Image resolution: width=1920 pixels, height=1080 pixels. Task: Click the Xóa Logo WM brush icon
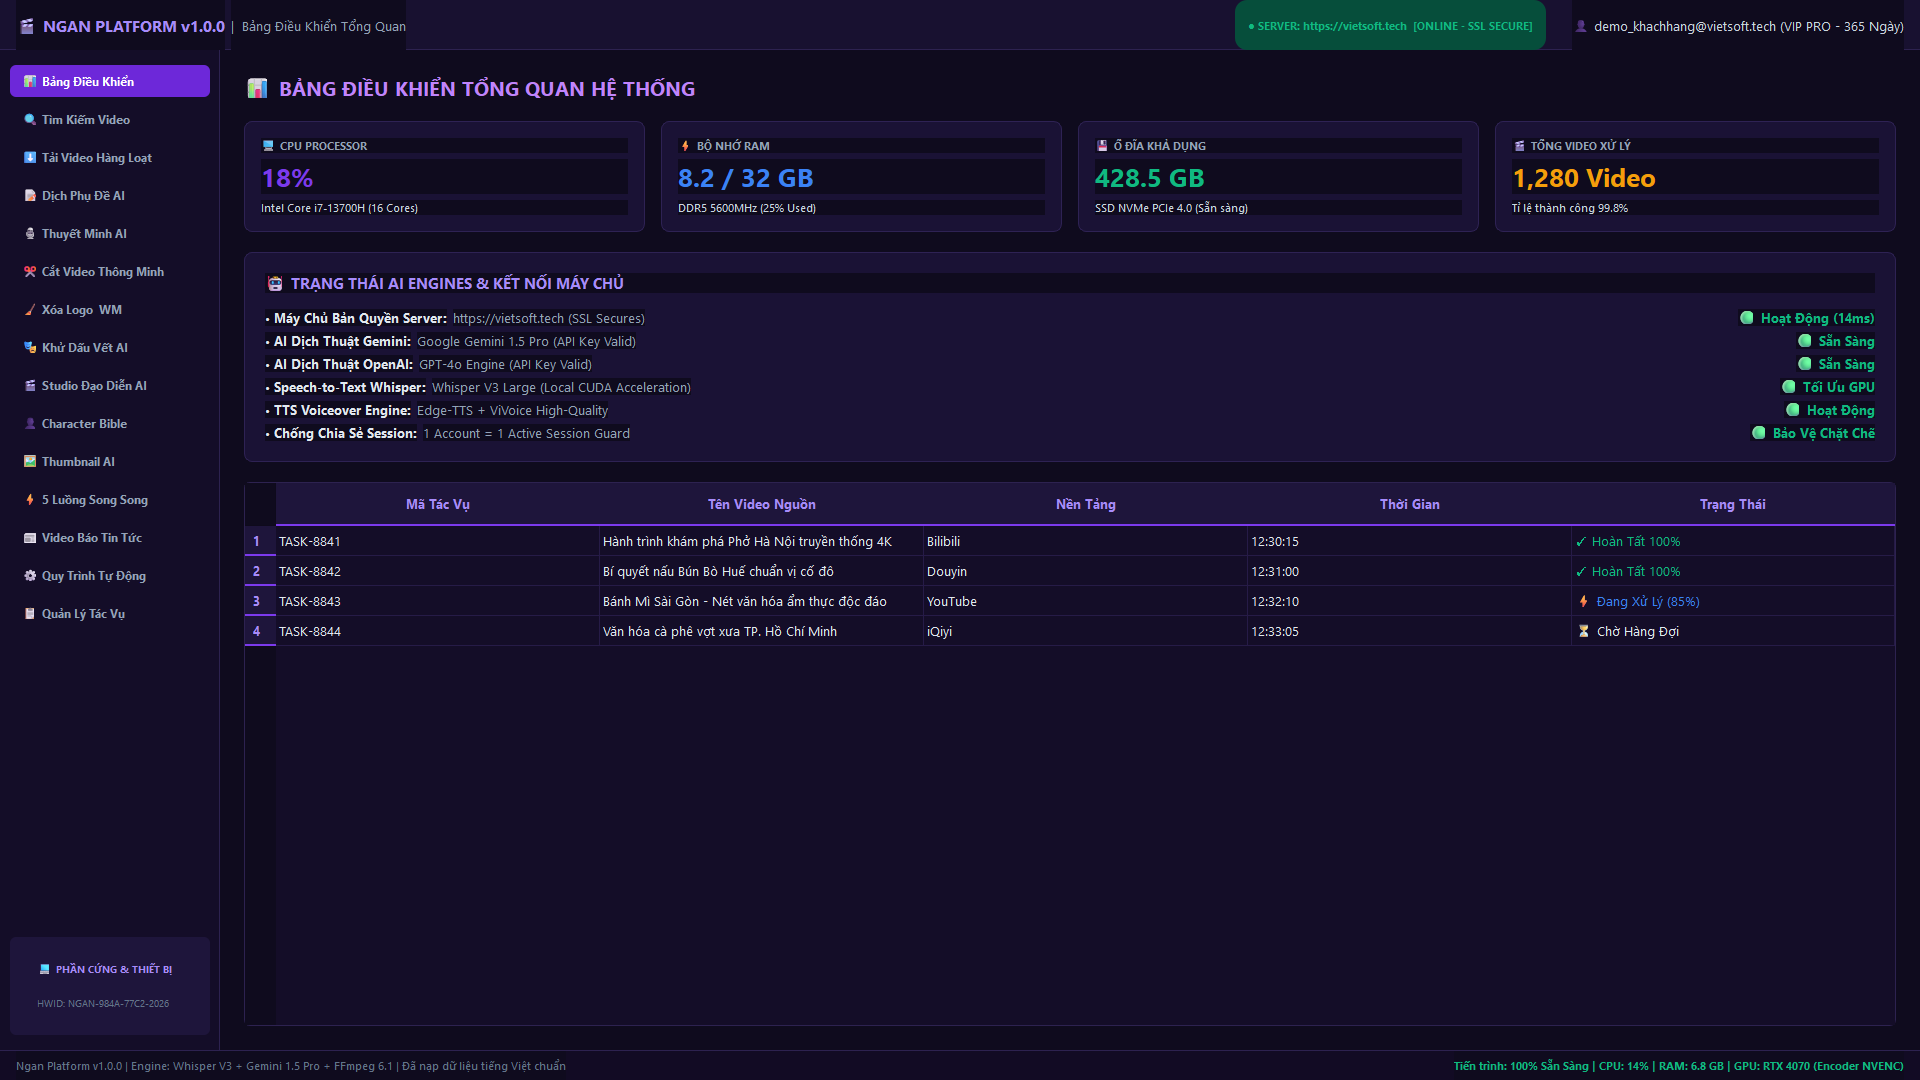30,310
